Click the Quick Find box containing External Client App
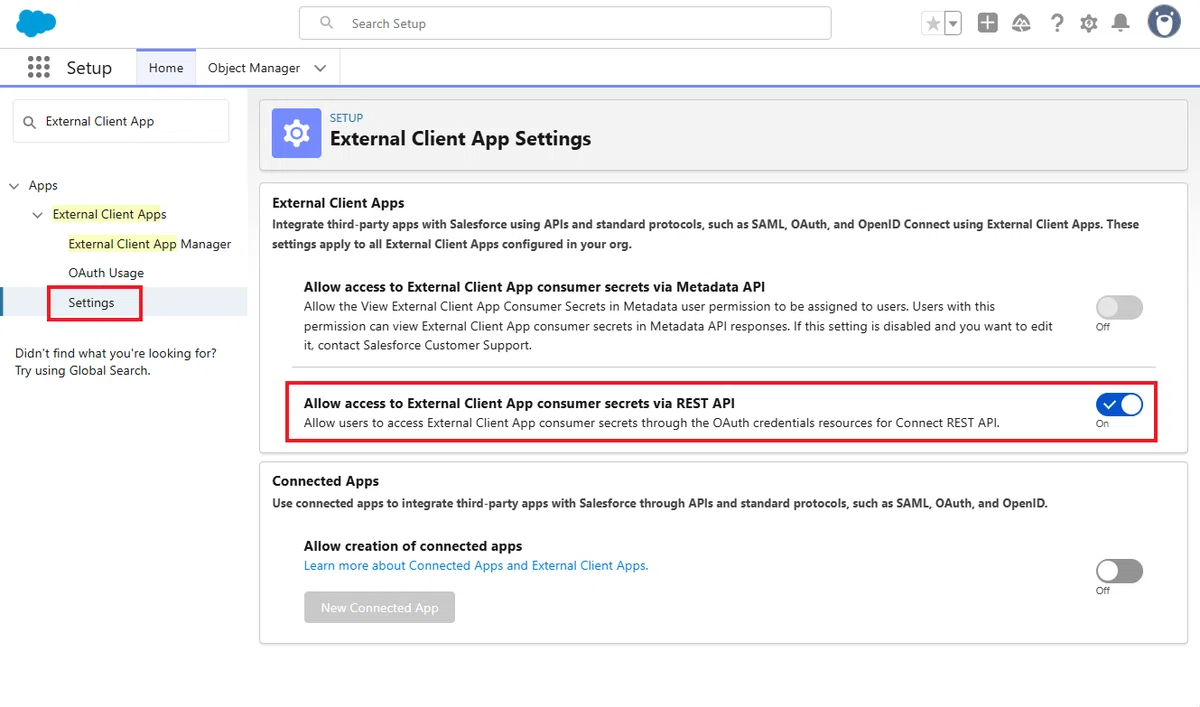1200x707 pixels. (x=121, y=121)
